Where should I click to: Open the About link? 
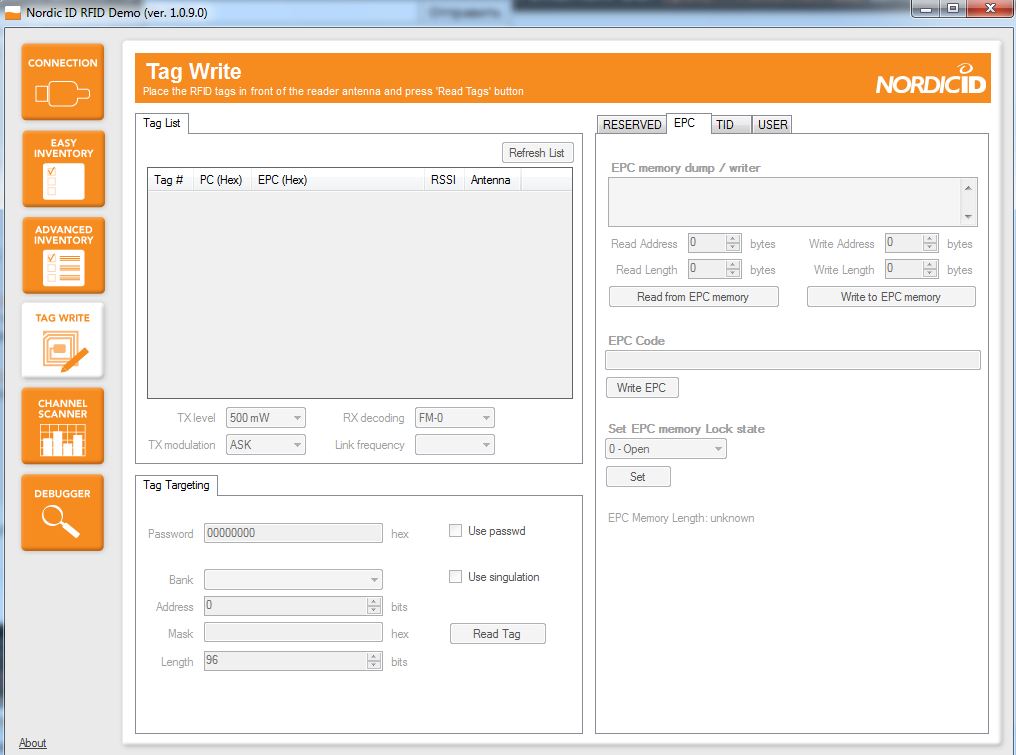pyautogui.click(x=32, y=743)
